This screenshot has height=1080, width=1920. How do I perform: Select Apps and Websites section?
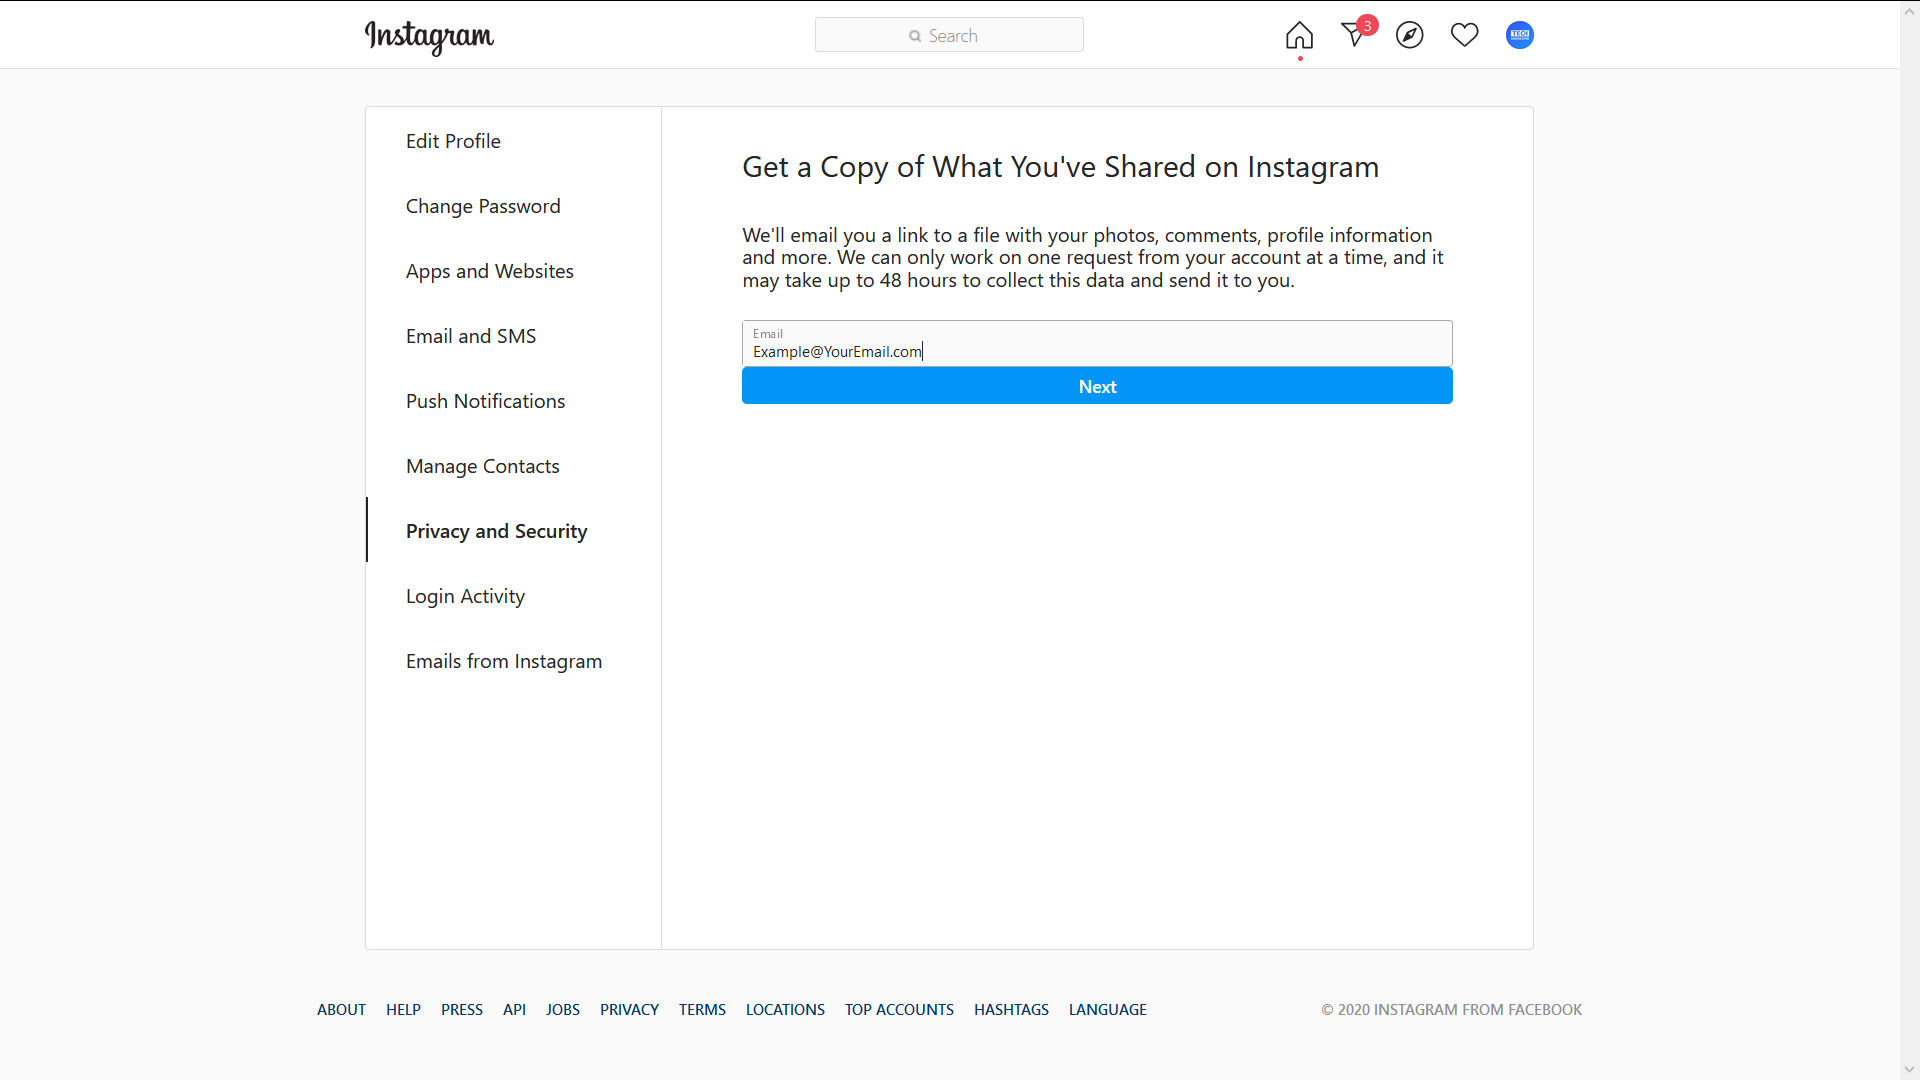[490, 271]
